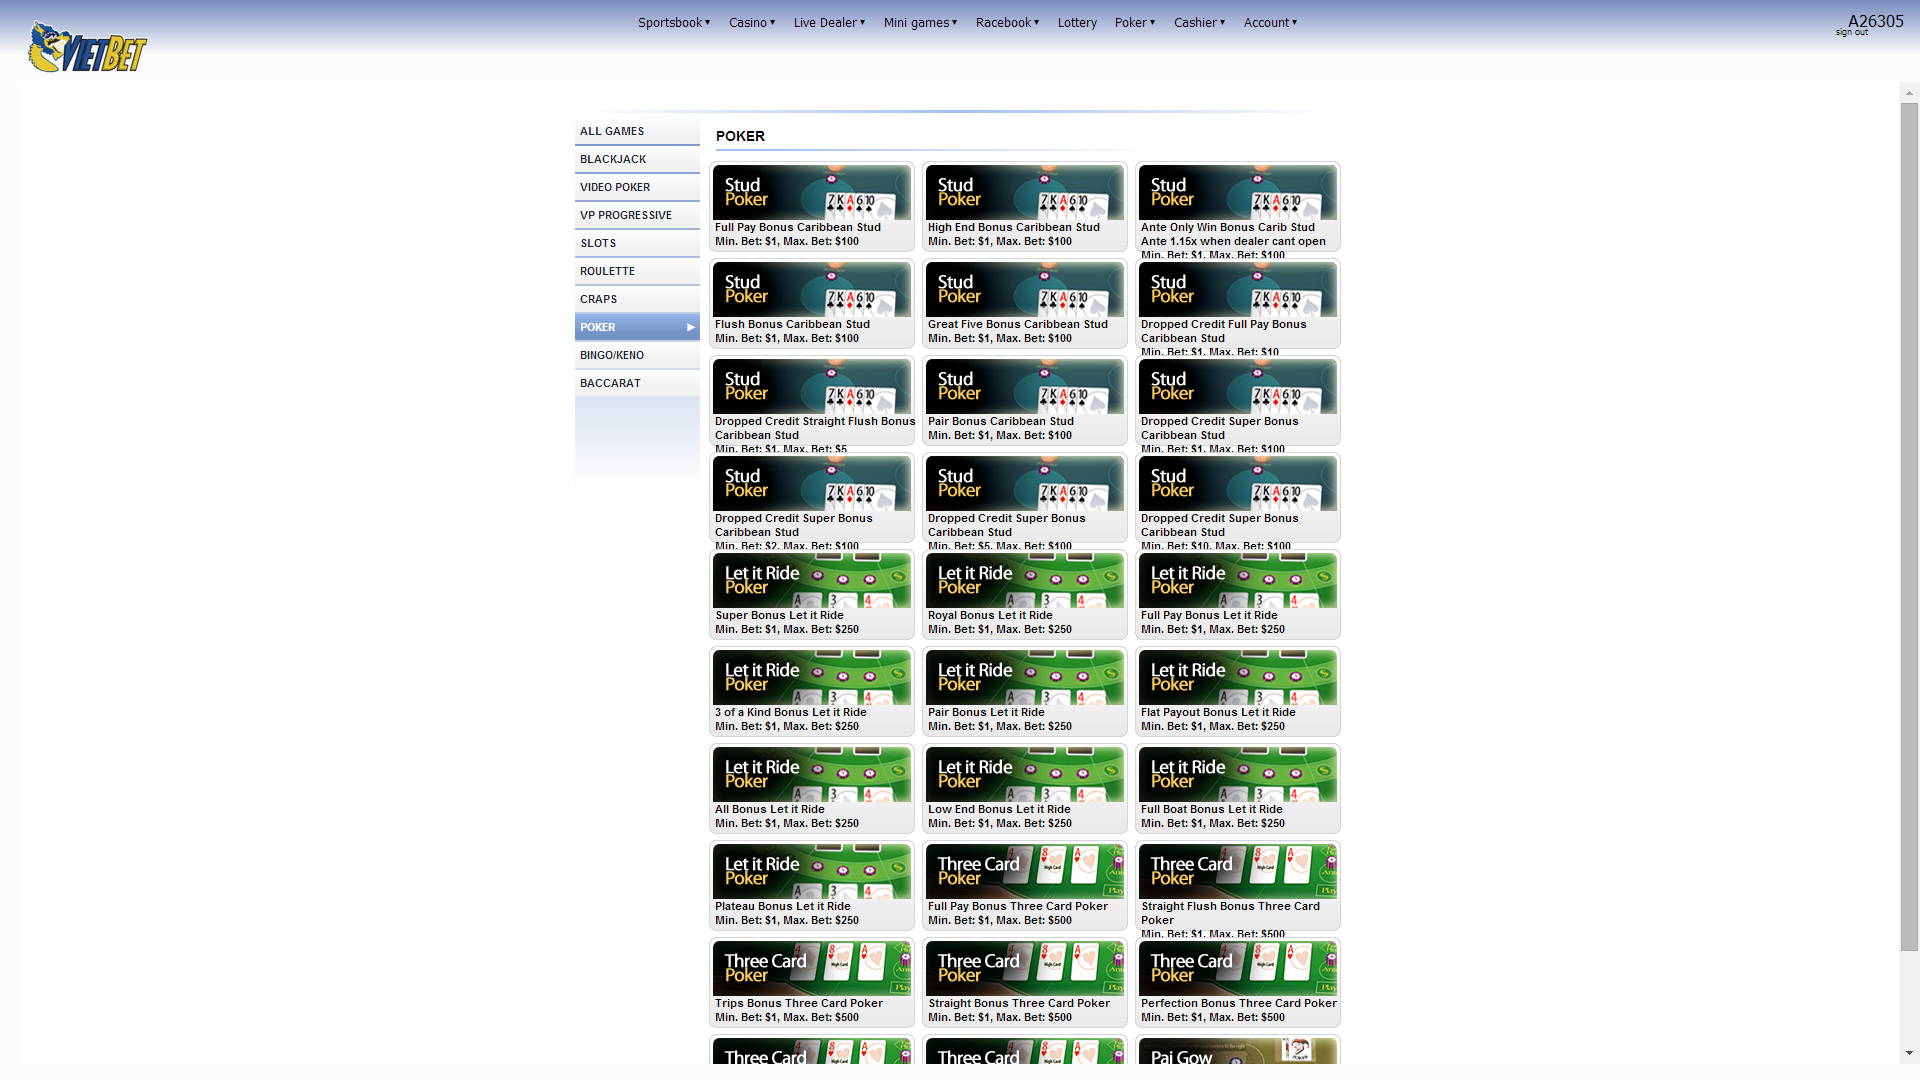The image size is (1920, 1080).
Task: Click the page scrollbar down arrow
Action: click(1909, 1053)
